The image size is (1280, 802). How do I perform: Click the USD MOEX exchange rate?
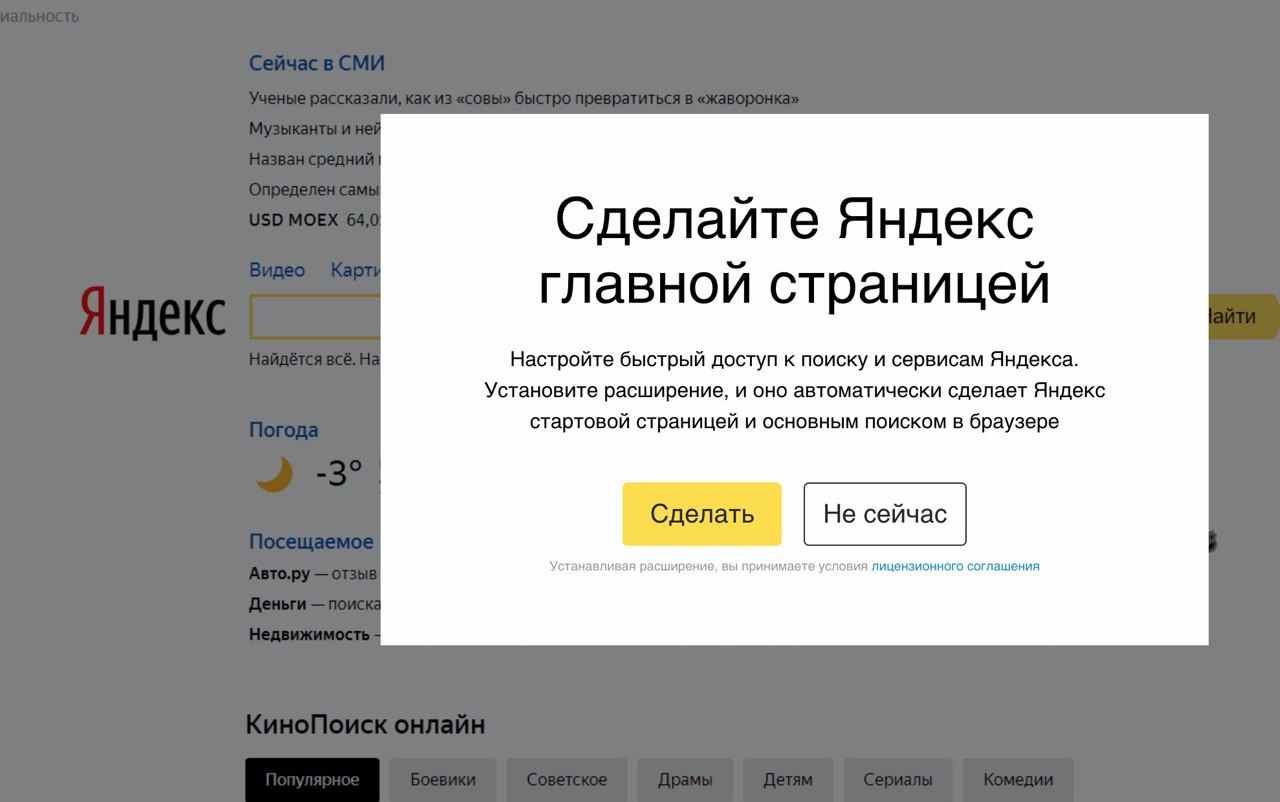(x=315, y=220)
